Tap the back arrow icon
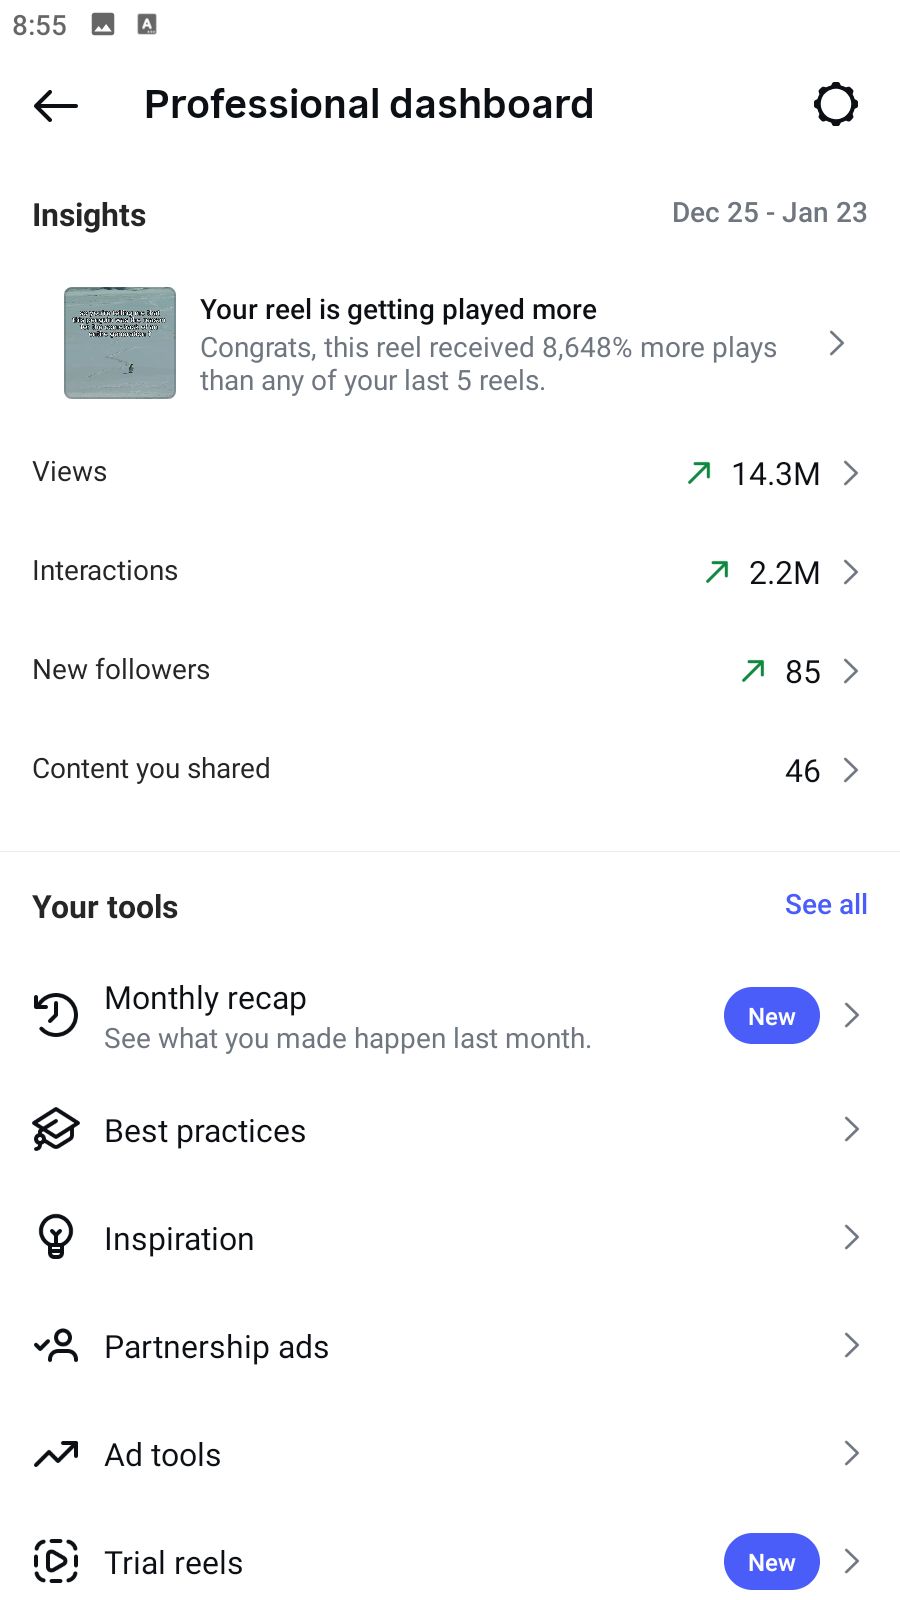This screenshot has width=900, height=1600. click(x=56, y=105)
